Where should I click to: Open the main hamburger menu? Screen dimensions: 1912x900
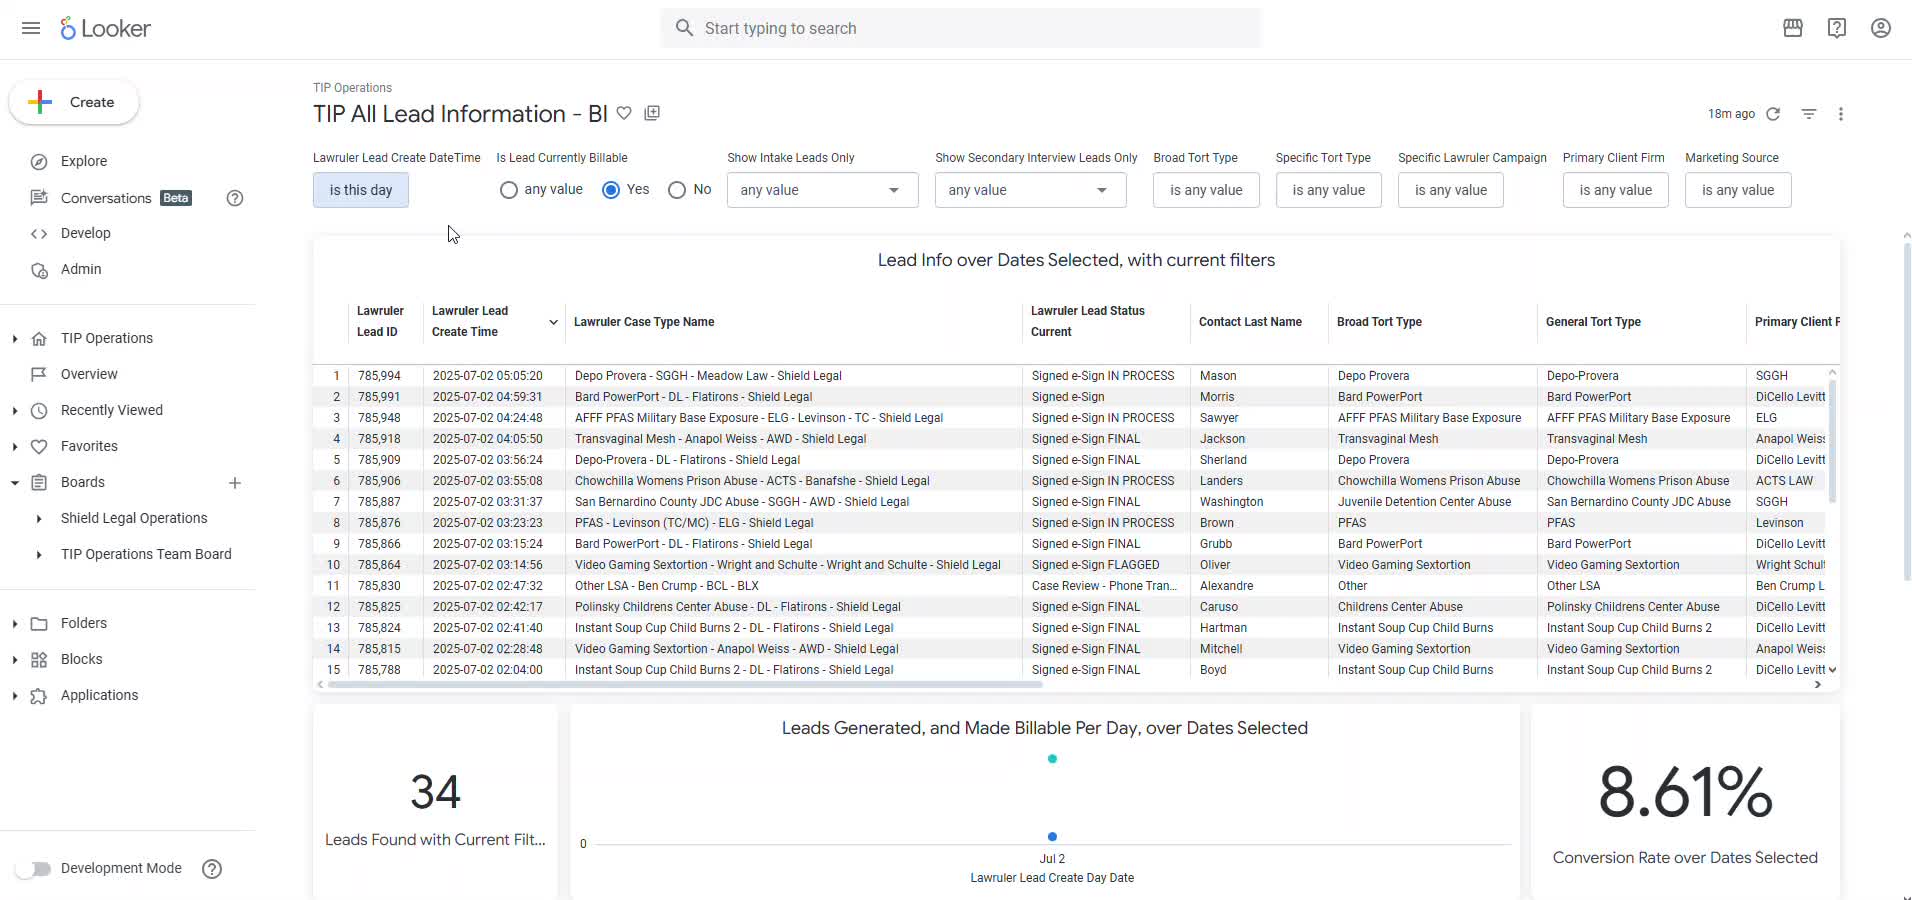click(31, 28)
